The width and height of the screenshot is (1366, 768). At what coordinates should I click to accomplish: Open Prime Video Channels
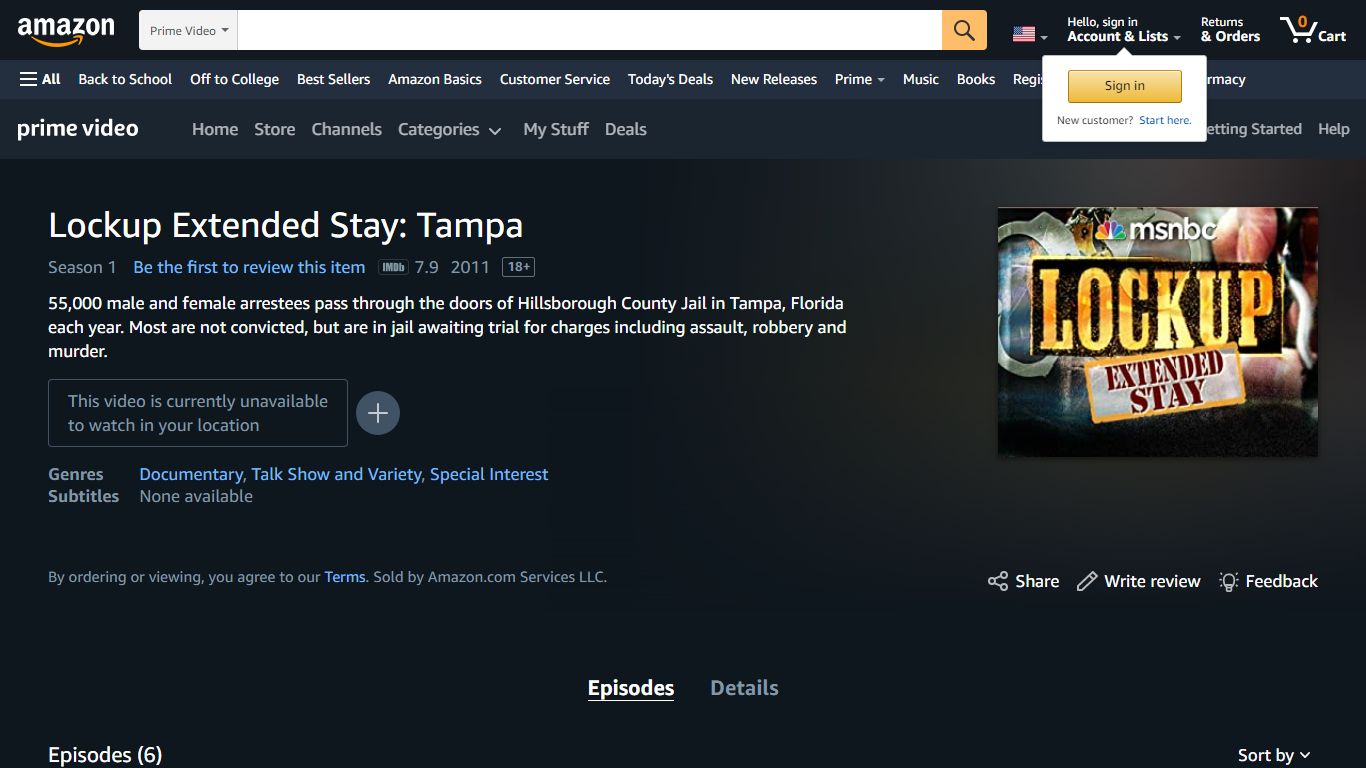(x=347, y=129)
